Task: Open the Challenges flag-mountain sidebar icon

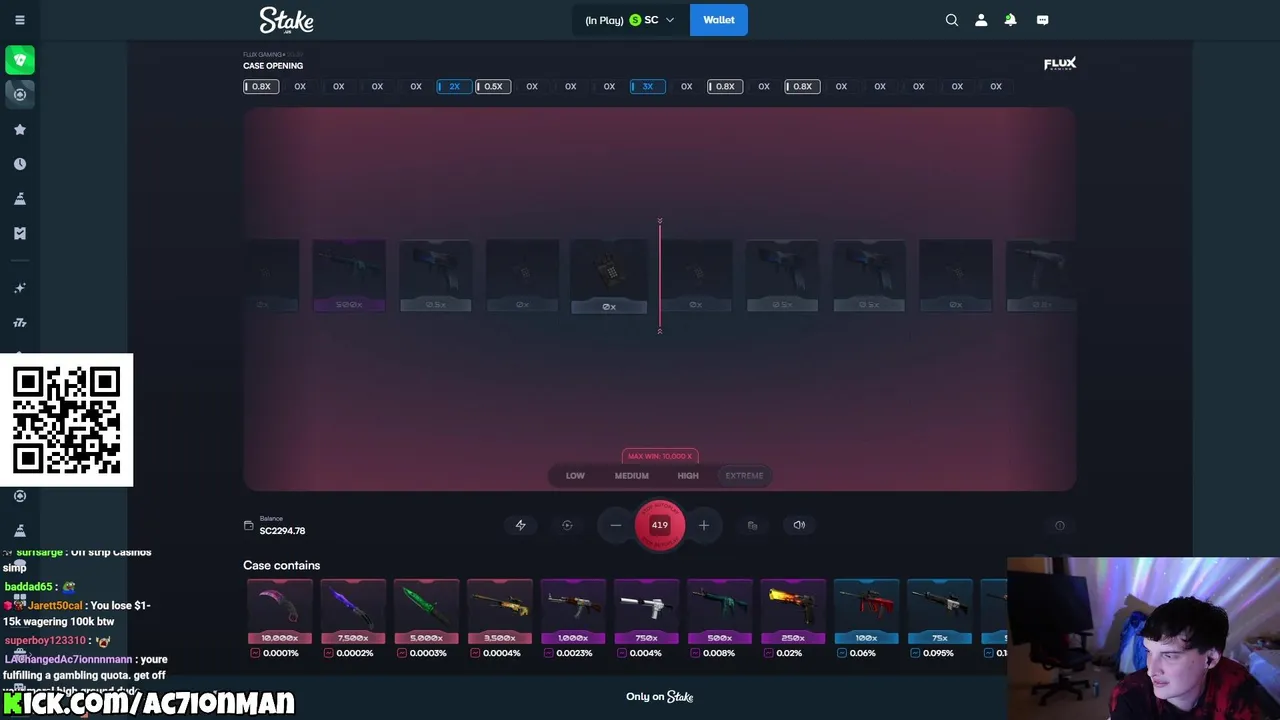Action: click(20, 199)
